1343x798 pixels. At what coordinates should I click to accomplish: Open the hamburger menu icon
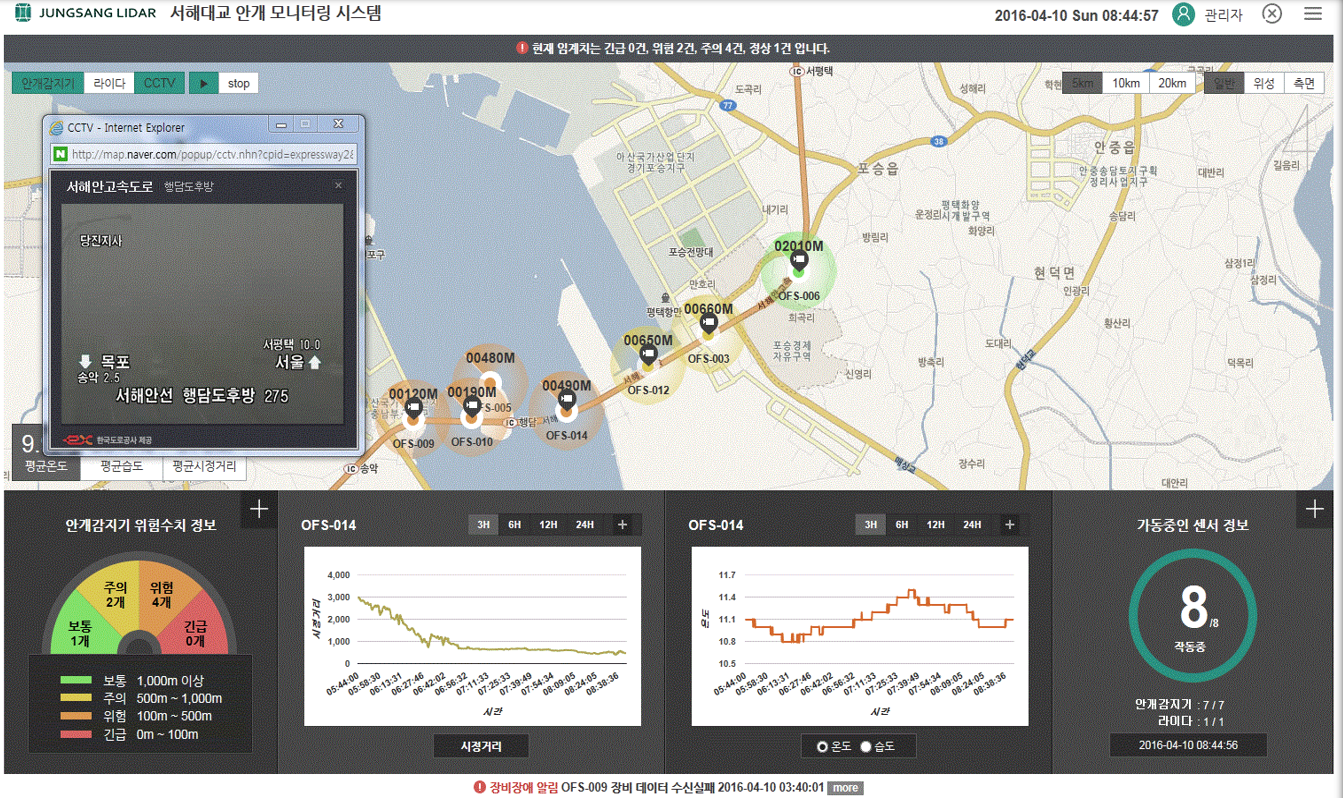(1313, 14)
